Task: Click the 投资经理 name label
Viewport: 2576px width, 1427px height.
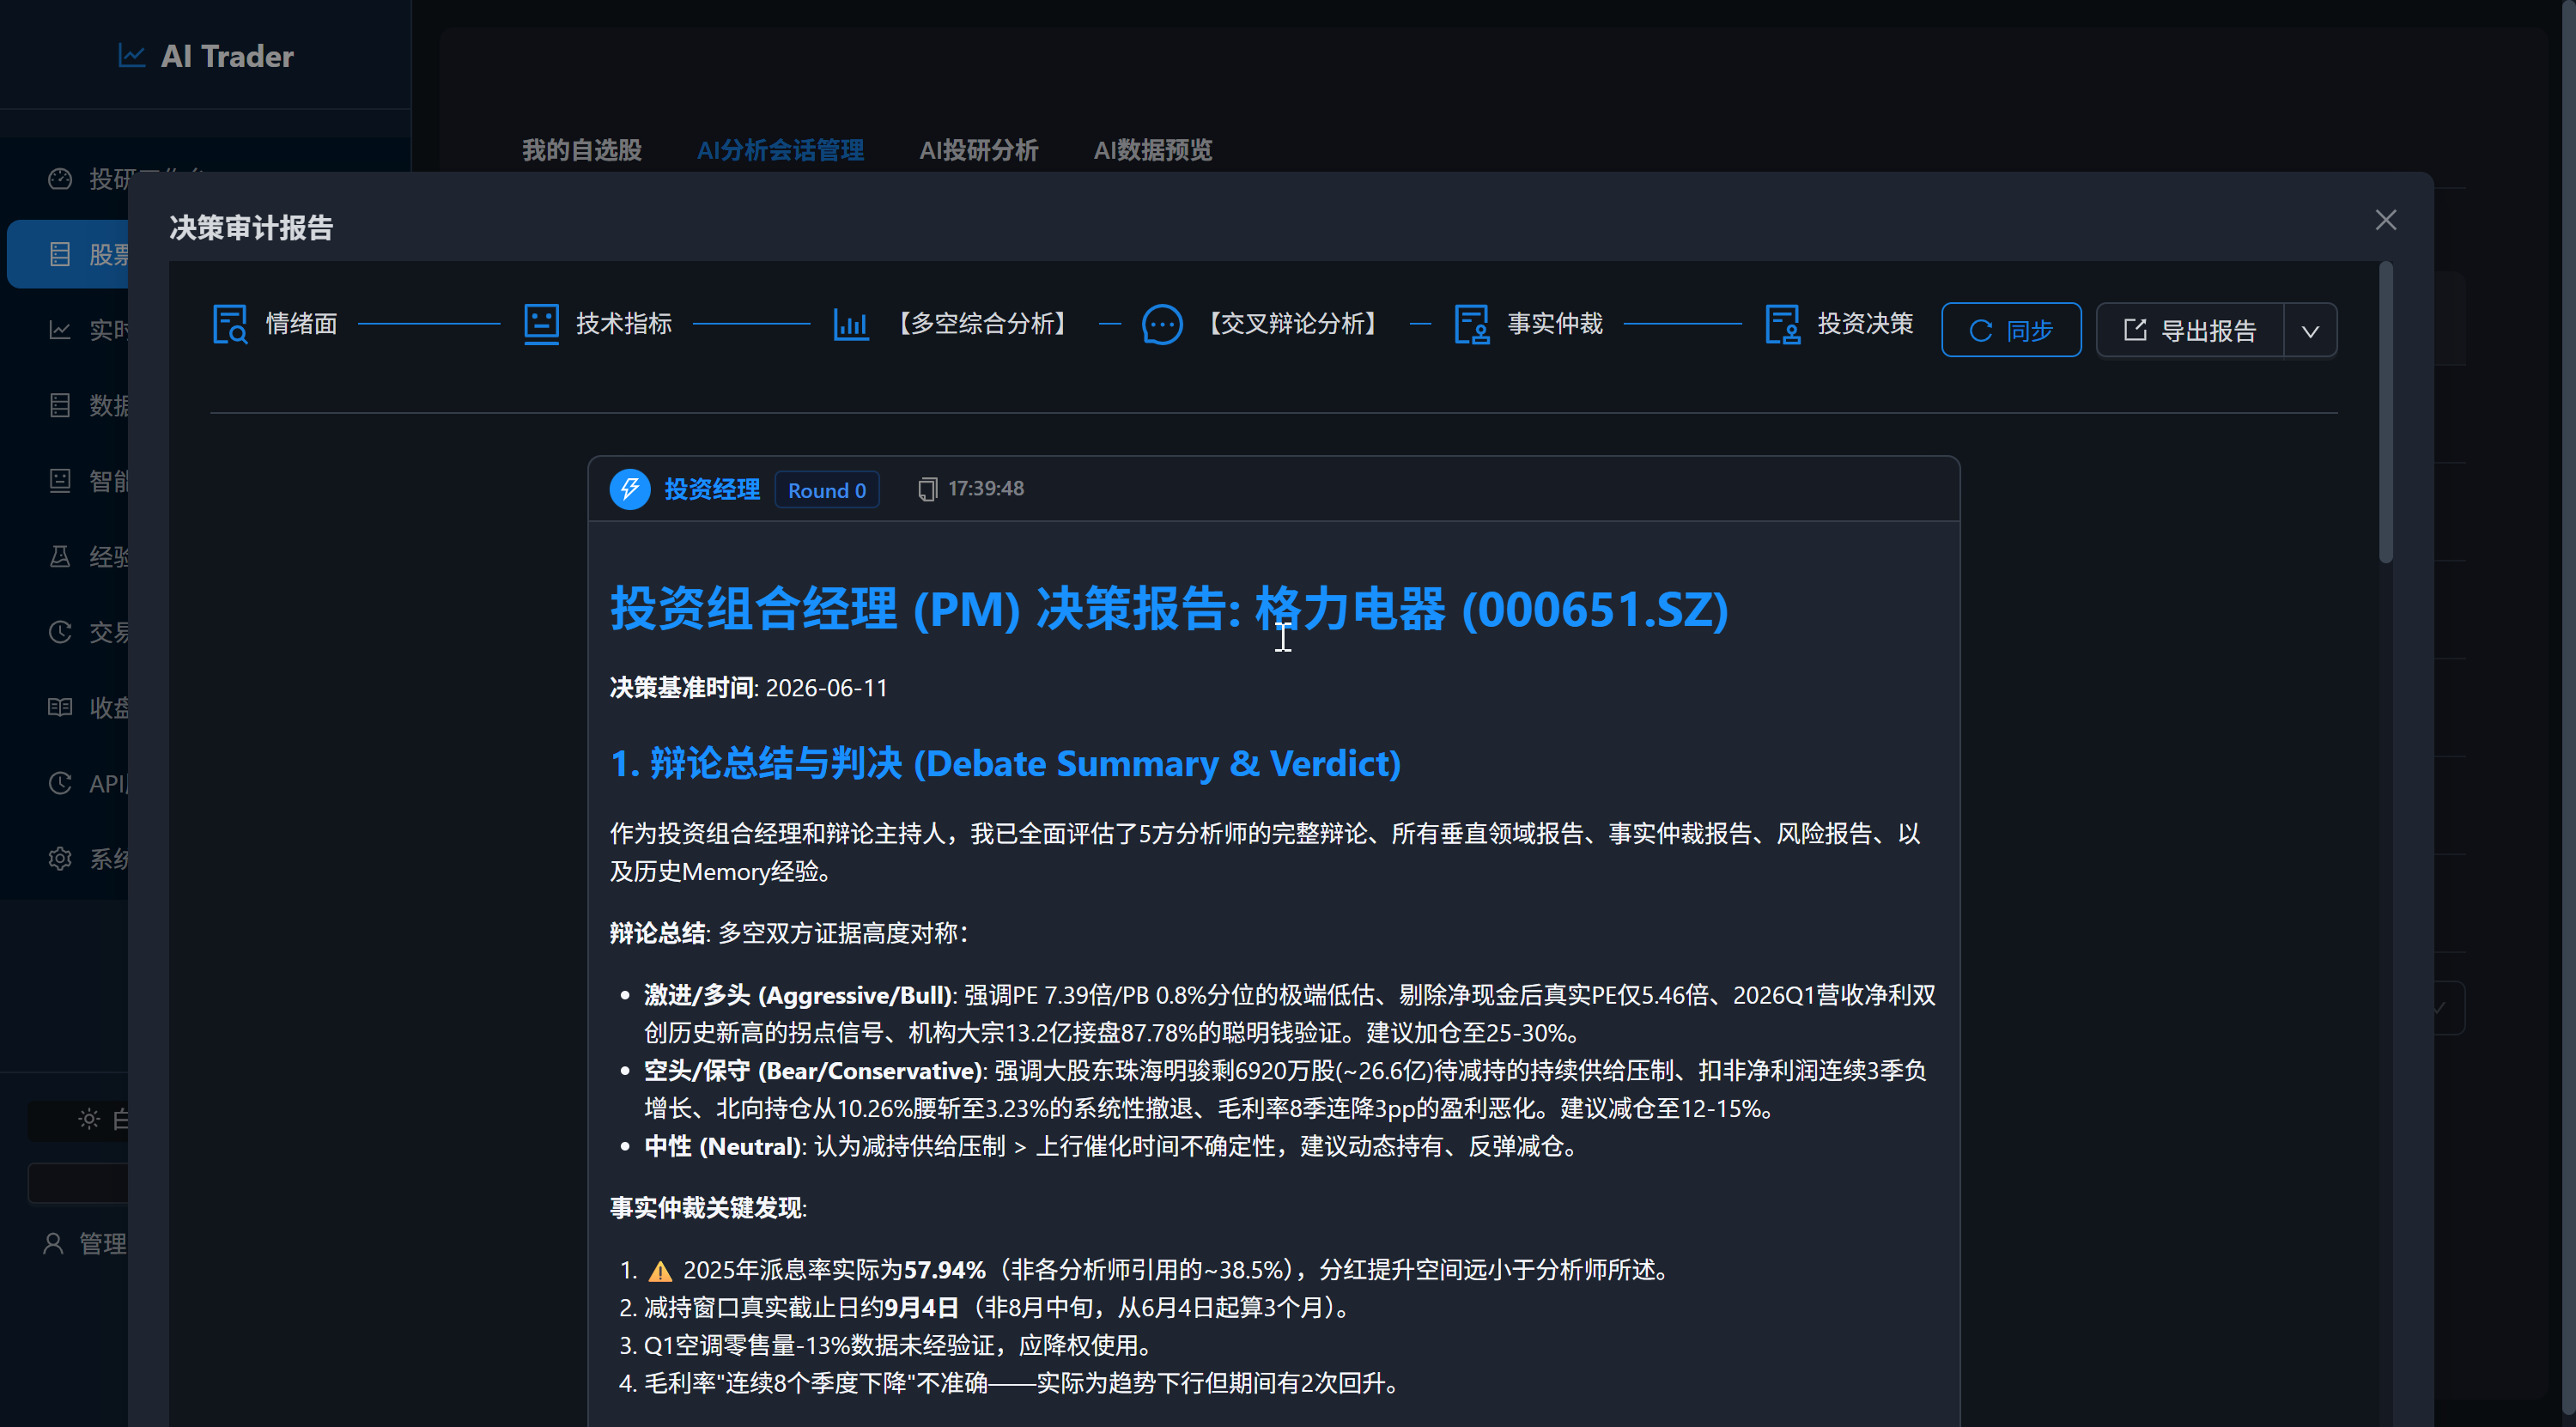Action: tap(712, 489)
